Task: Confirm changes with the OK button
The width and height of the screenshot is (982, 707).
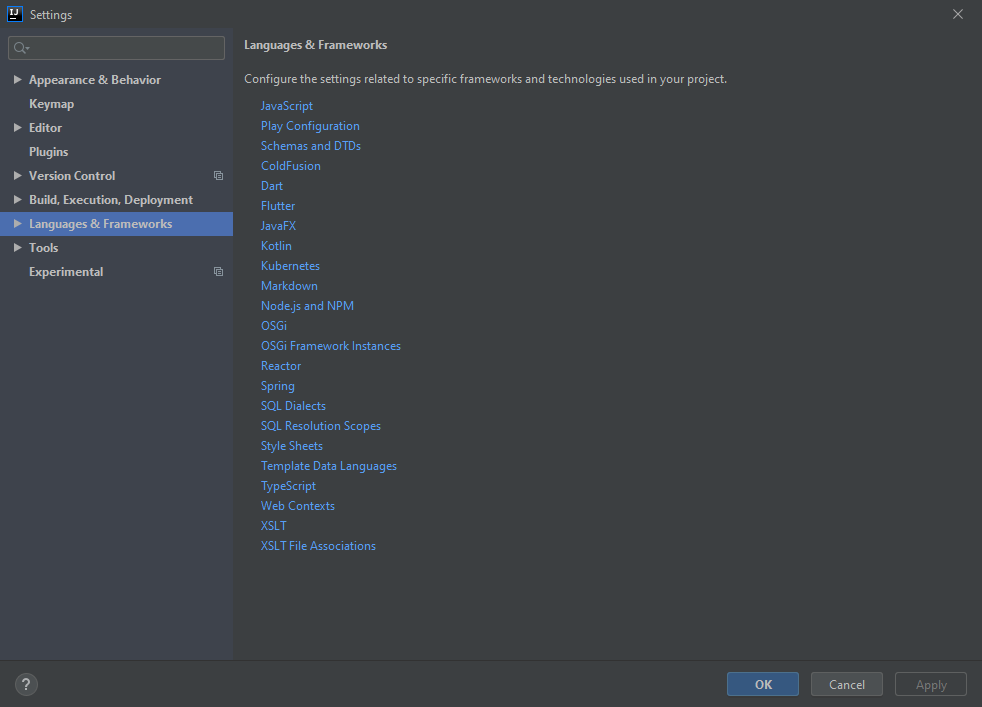Action: pyautogui.click(x=762, y=684)
